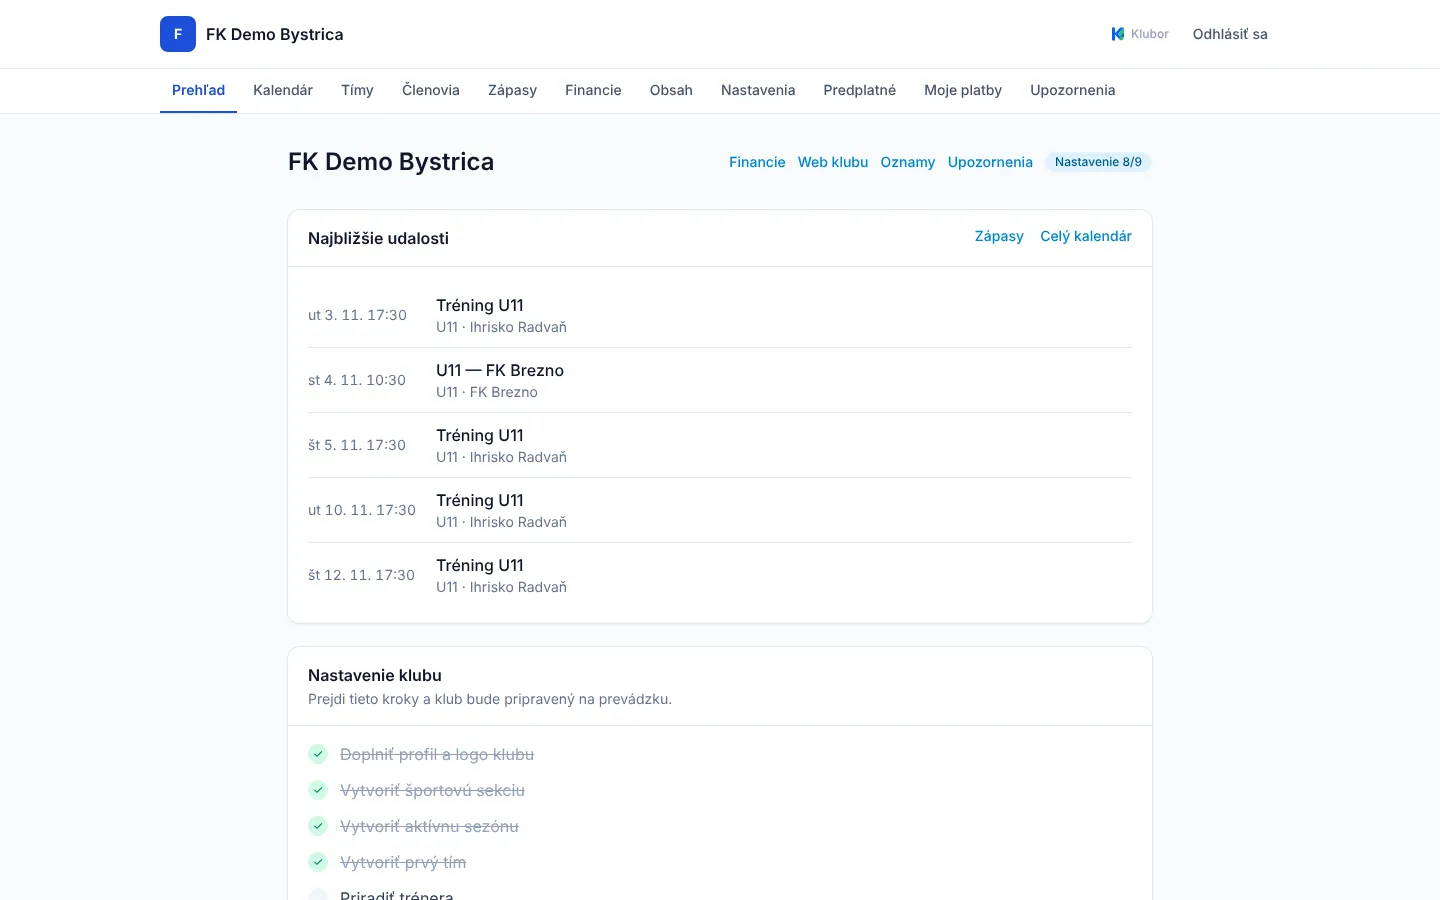Image resolution: width=1440 pixels, height=900 pixels.
Task: Open the Členovia tab
Action: click(431, 90)
